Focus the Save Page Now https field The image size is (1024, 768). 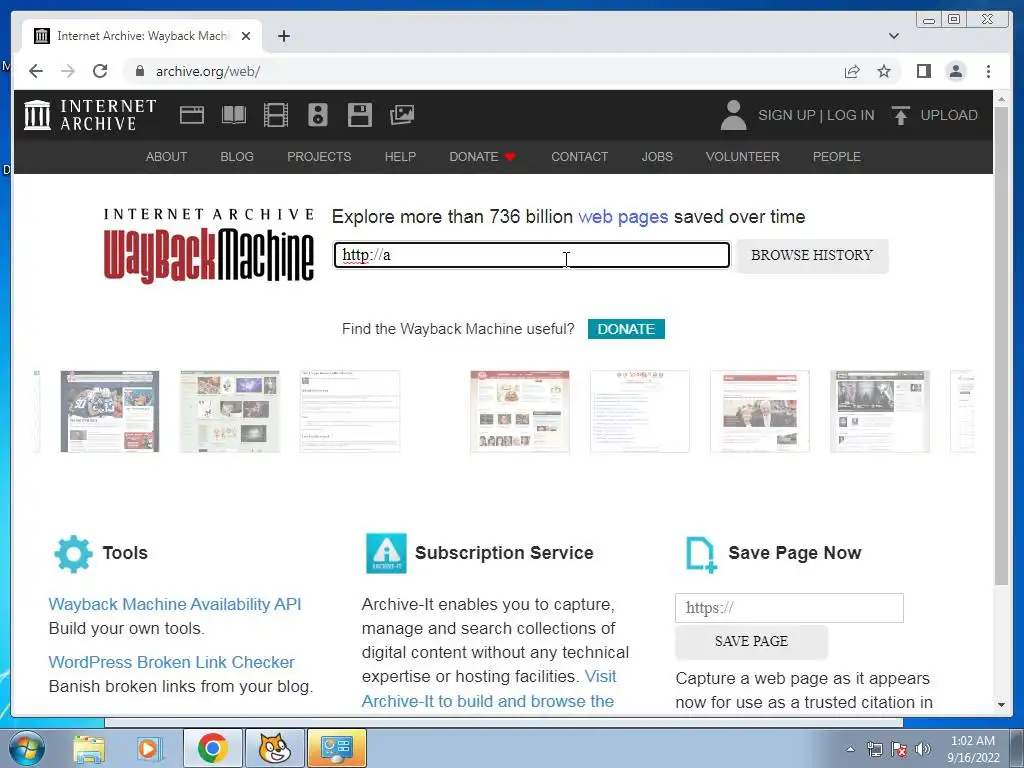[789, 608]
